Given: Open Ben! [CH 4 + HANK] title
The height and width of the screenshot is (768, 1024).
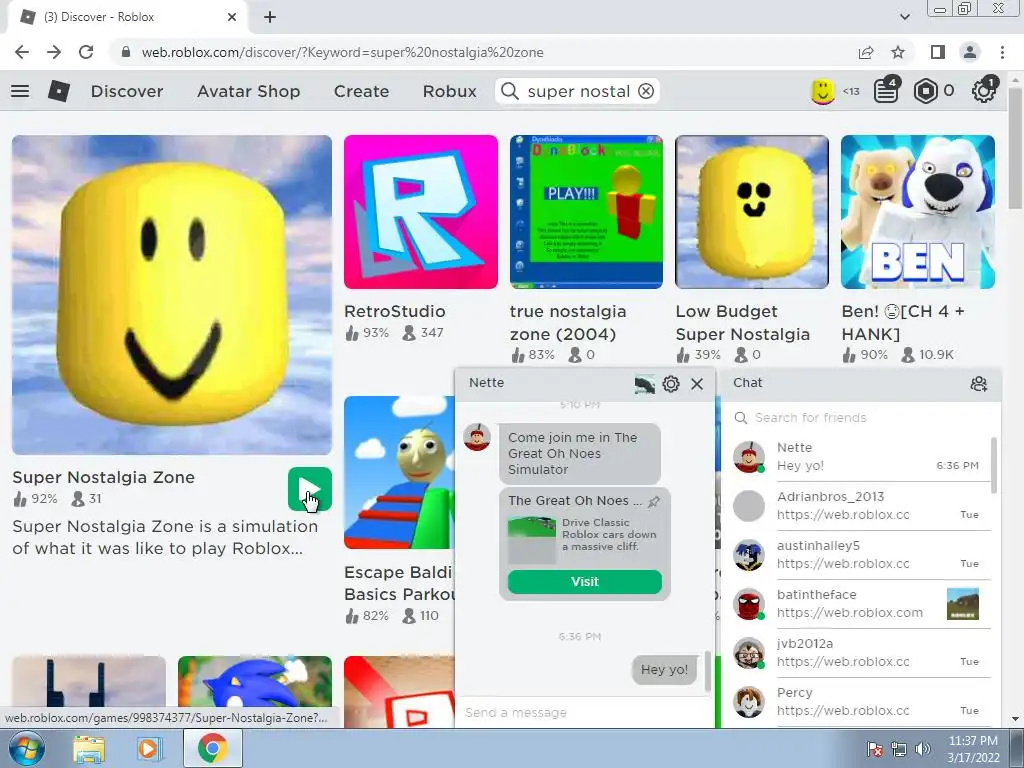Looking at the screenshot, I should (903, 323).
